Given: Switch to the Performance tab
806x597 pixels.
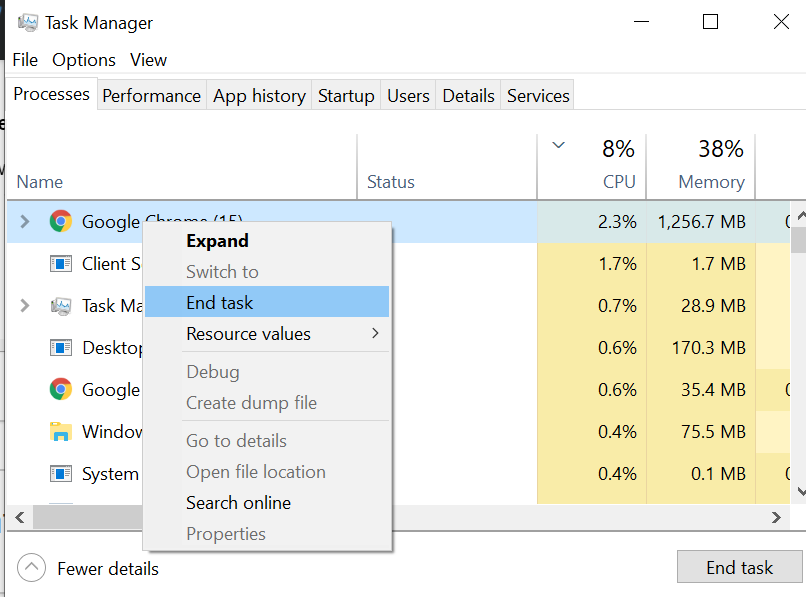Looking at the screenshot, I should (151, 96).
